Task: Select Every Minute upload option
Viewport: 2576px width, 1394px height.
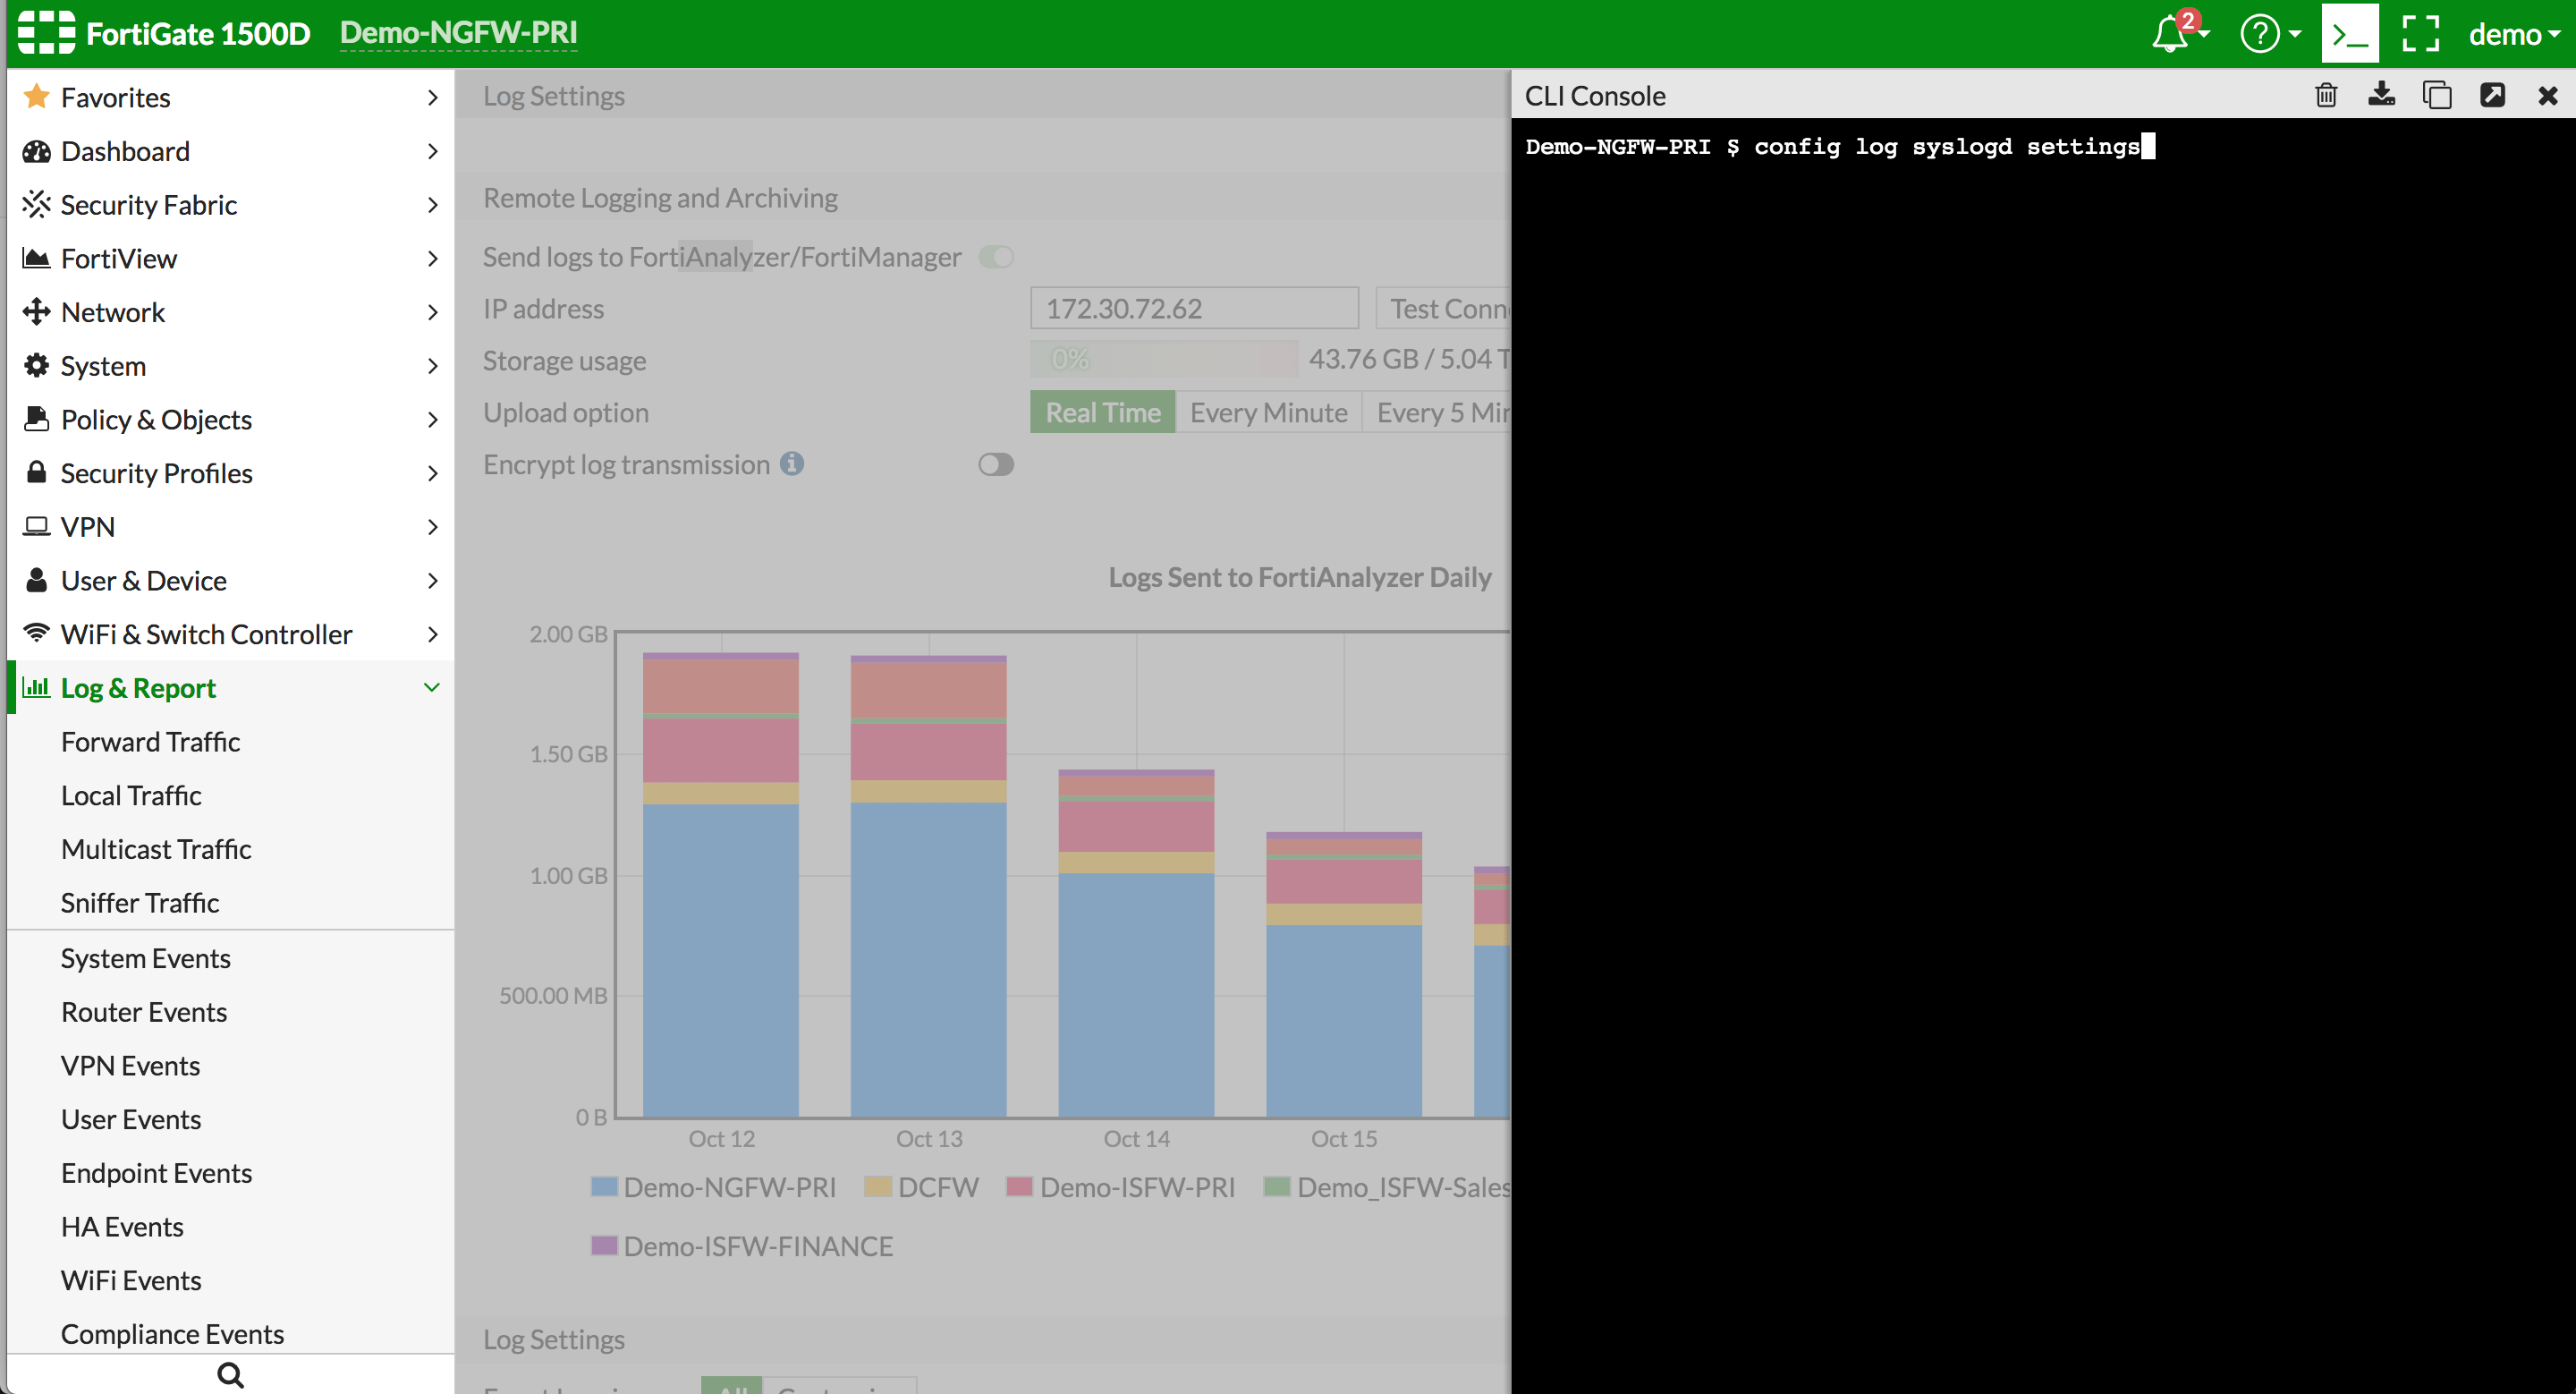Action: point(1268,412)
